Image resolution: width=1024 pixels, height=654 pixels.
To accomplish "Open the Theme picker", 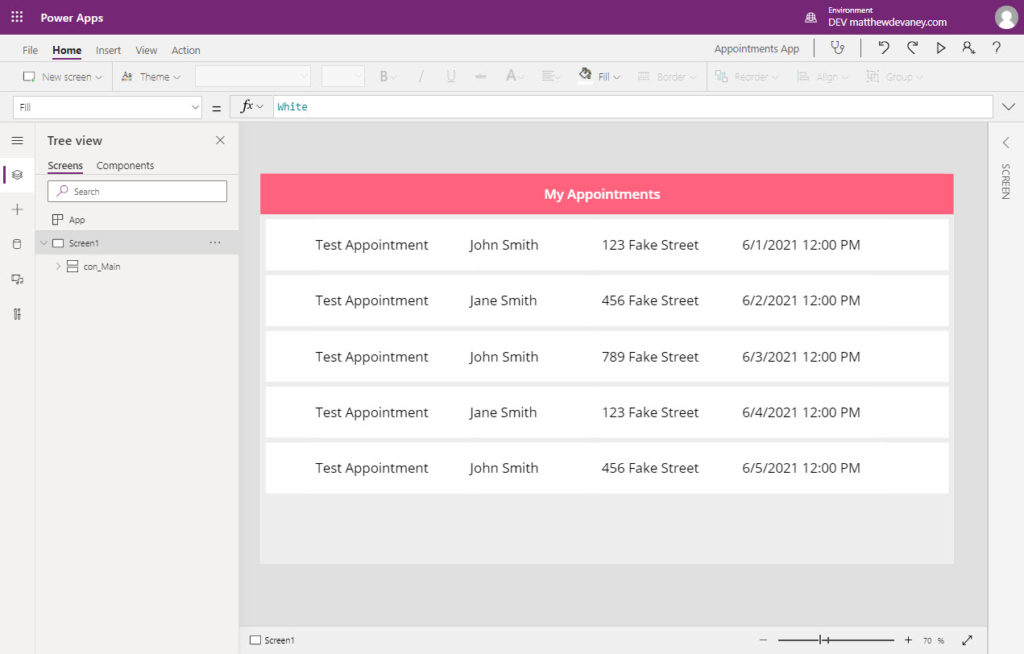I will click(x=151, y=76).
